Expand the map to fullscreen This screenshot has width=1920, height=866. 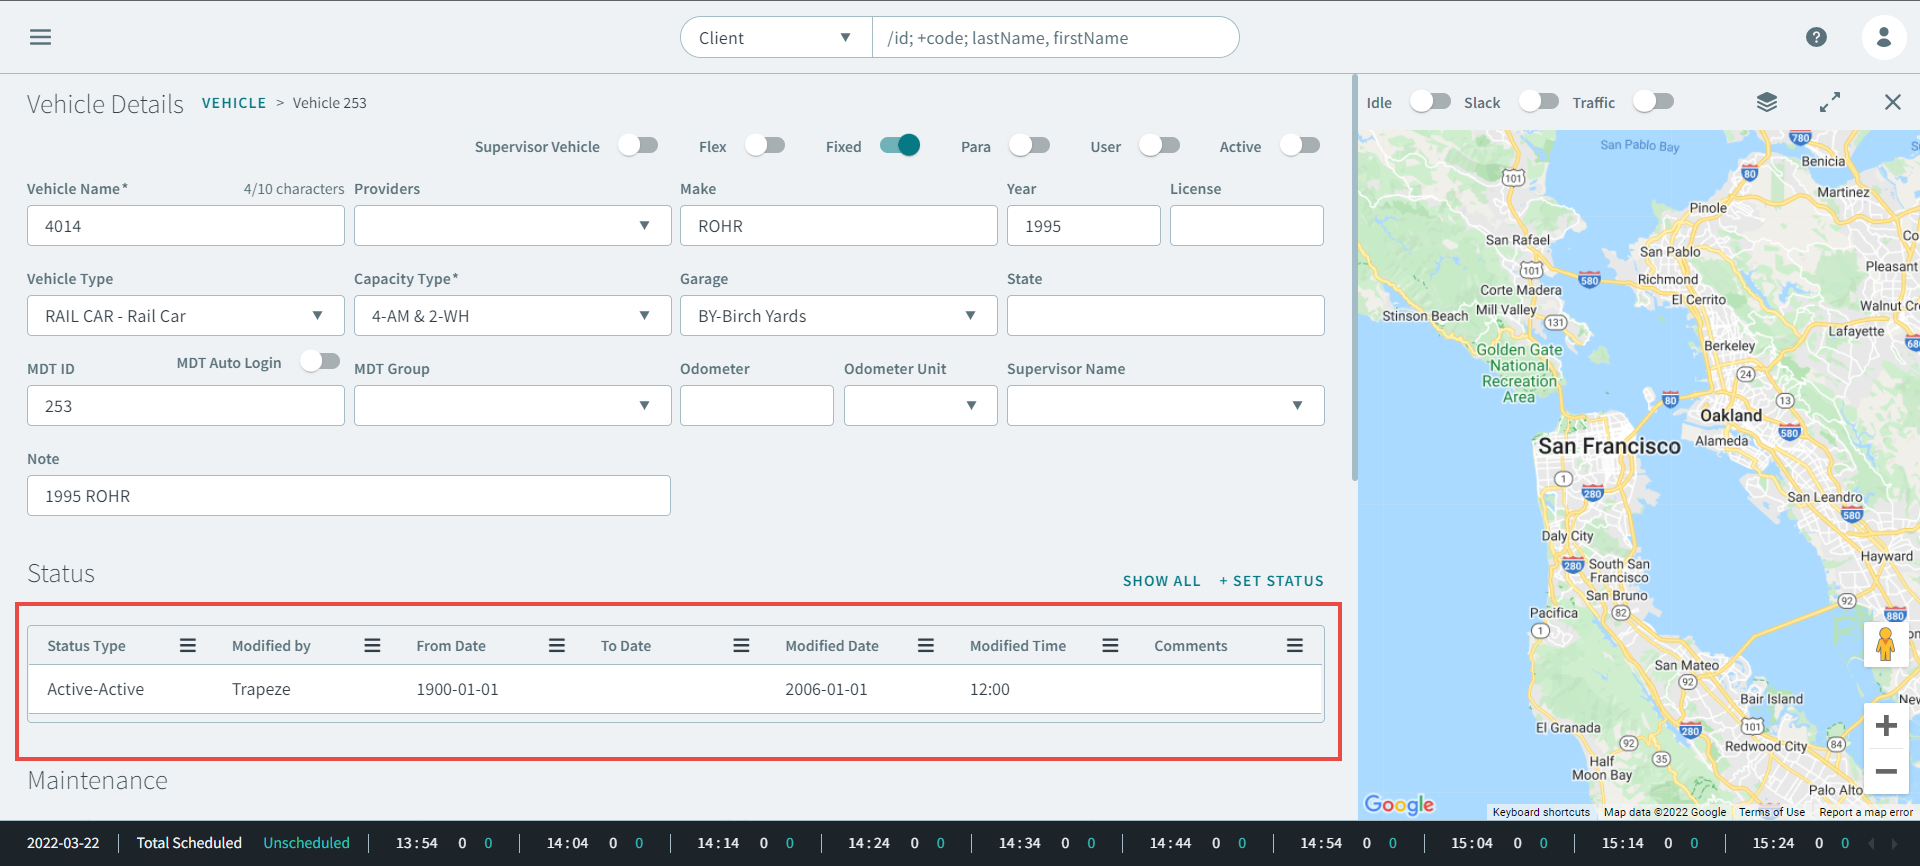pyautogui.click(x=1829, y=102)
